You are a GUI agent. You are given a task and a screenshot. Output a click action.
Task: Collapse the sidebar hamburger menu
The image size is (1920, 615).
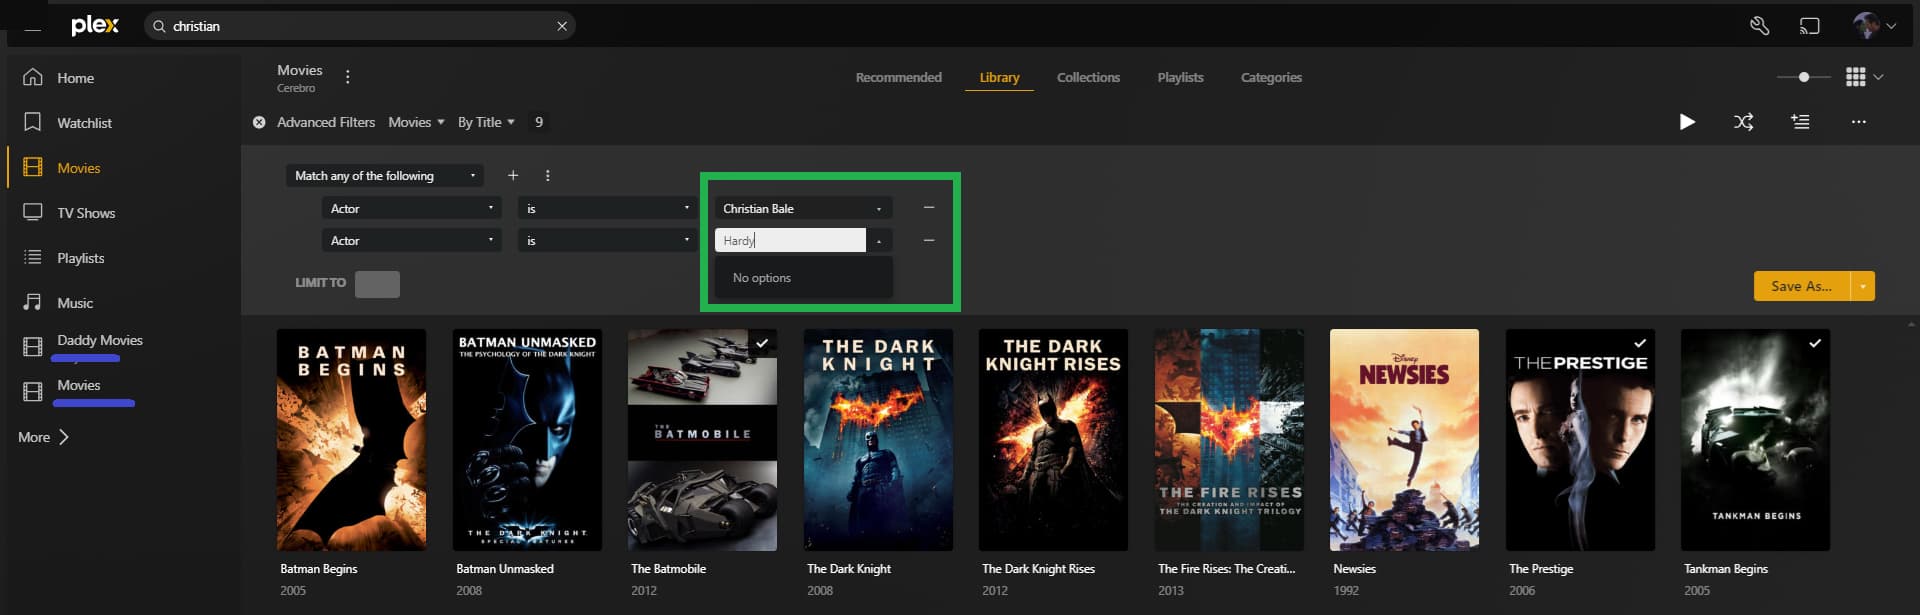[x=33, y=28]
